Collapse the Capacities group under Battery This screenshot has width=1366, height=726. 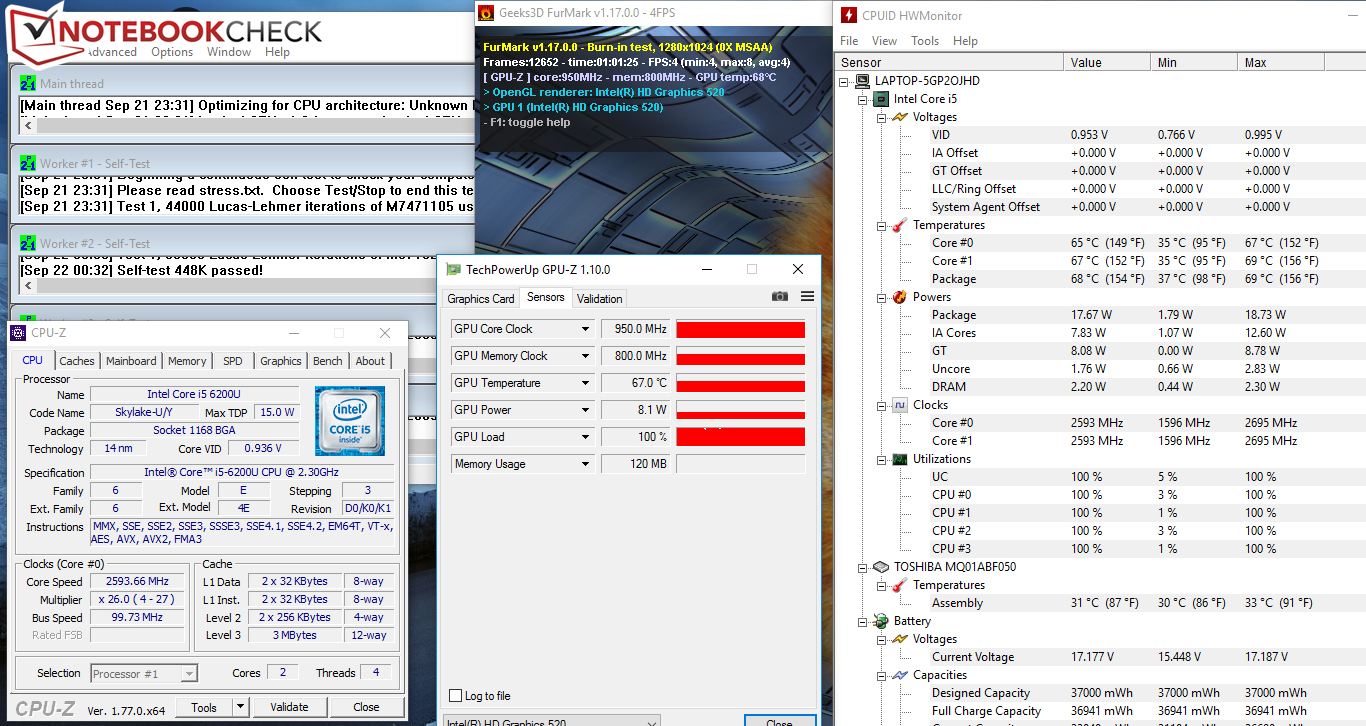[x=881, y=675]
